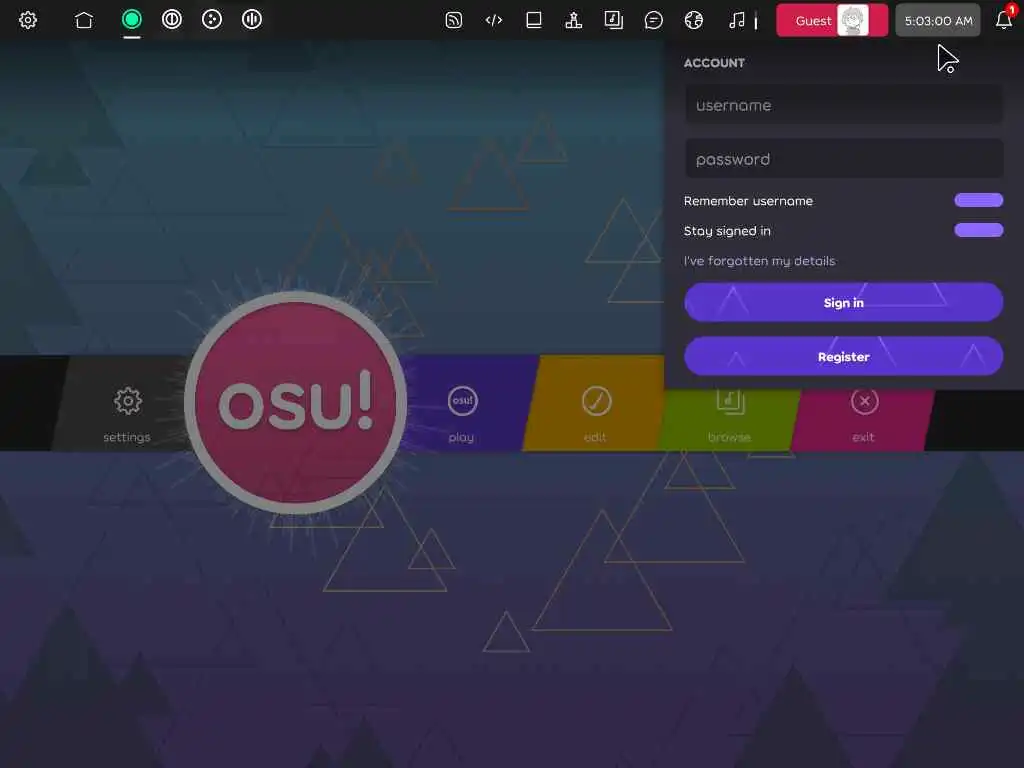Click the Guest account button
1024x768 pixels.
(832, 20)
